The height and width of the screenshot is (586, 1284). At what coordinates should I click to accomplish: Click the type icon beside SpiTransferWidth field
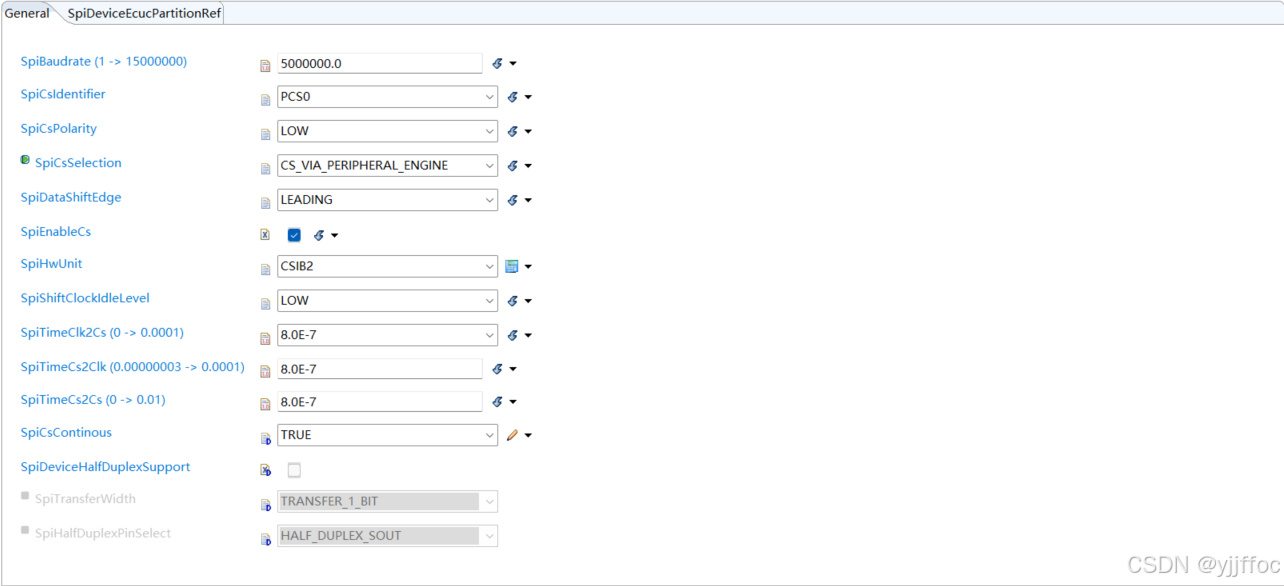point(265,504)
